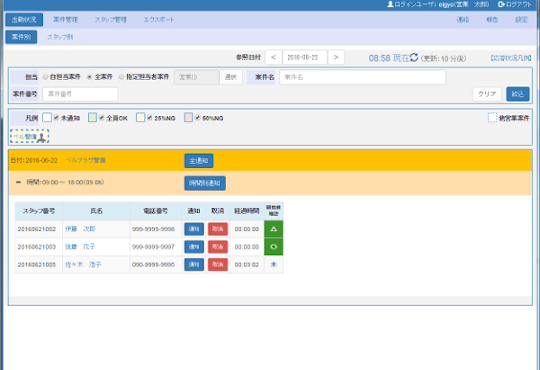Select the 全案件 radio button
This screenshot has width=540, height=370.
tap(89, 77)
